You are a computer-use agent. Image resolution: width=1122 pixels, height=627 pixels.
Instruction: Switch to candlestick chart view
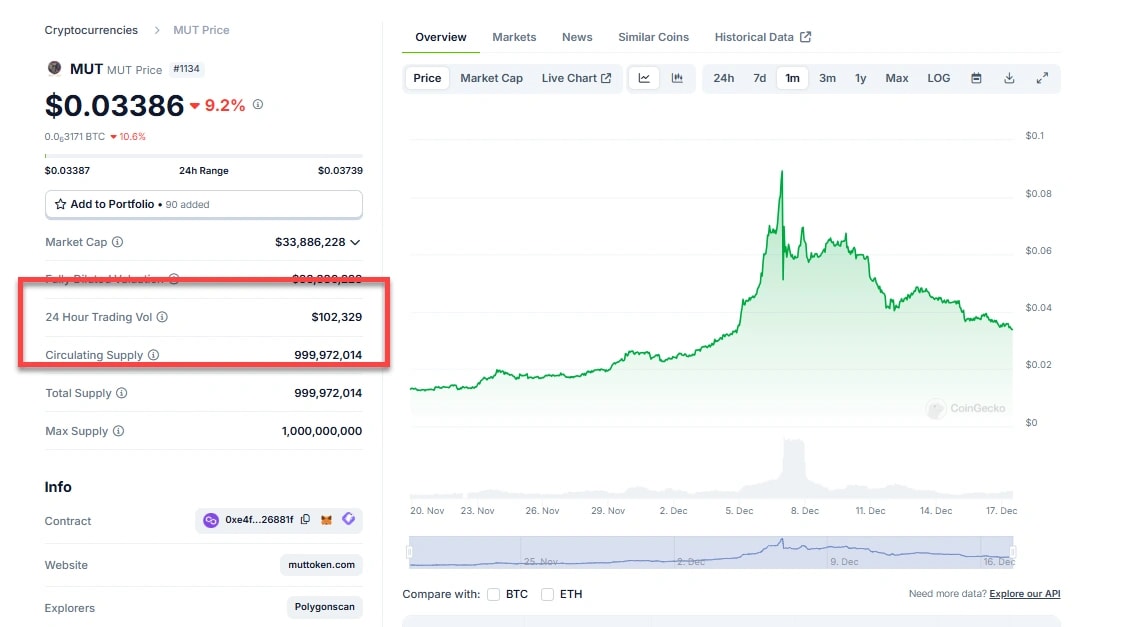click(677, 78)
